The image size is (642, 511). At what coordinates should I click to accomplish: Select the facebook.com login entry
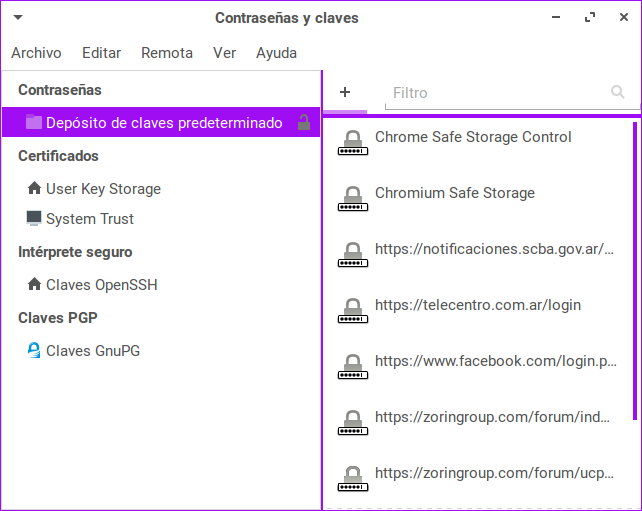click(x=495, y=361)
